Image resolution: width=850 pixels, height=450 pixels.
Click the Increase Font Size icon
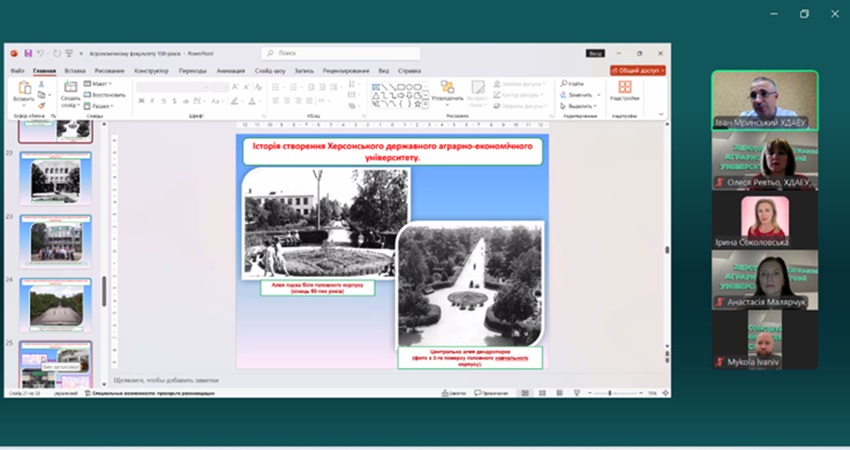(235, 87)
